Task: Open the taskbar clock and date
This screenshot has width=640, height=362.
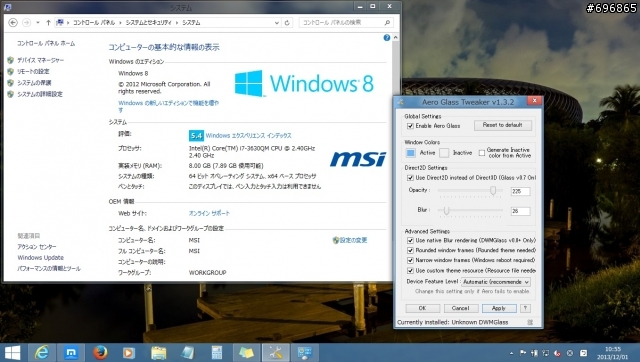Action: (612, 353)
